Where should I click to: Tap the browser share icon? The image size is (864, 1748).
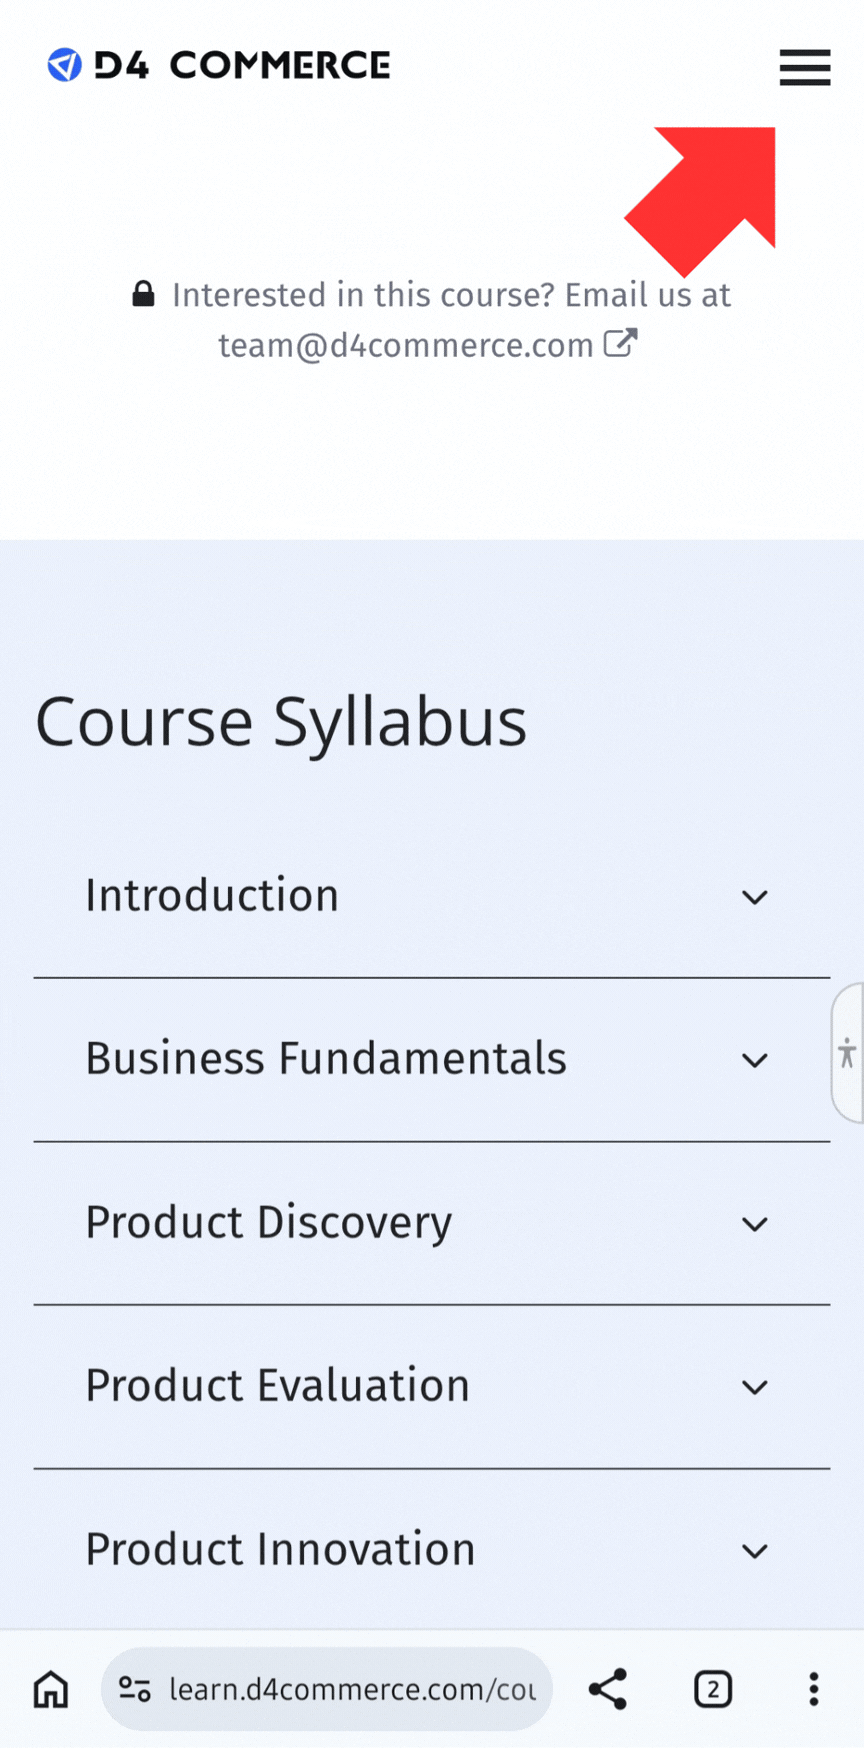[x=608, y=1690]
